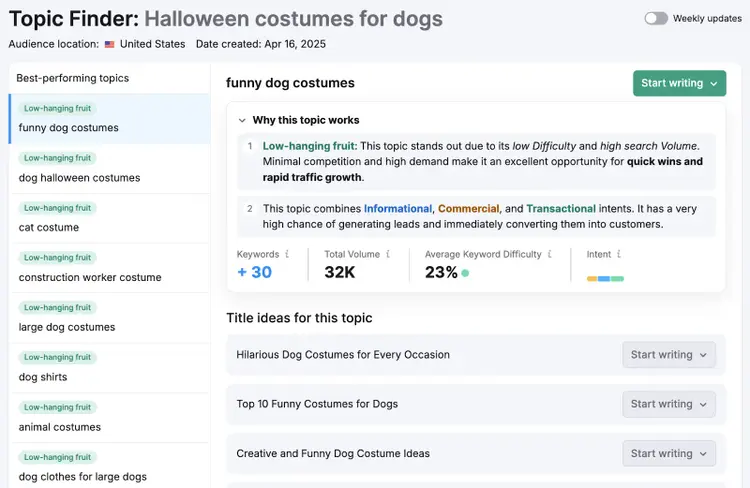Screen dimensions: 750x488
Task: Click the 'Date created: Apr 16, 2025' text
Action: coord(261,44)
